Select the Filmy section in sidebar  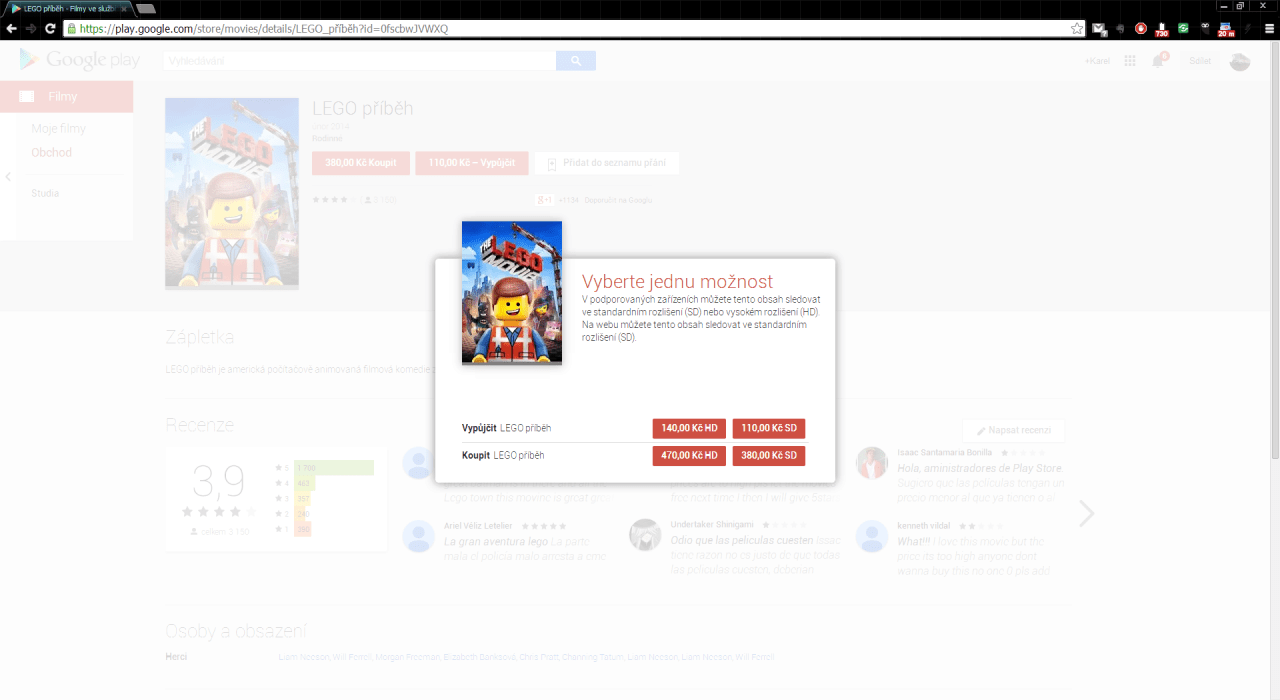(66, 96)
